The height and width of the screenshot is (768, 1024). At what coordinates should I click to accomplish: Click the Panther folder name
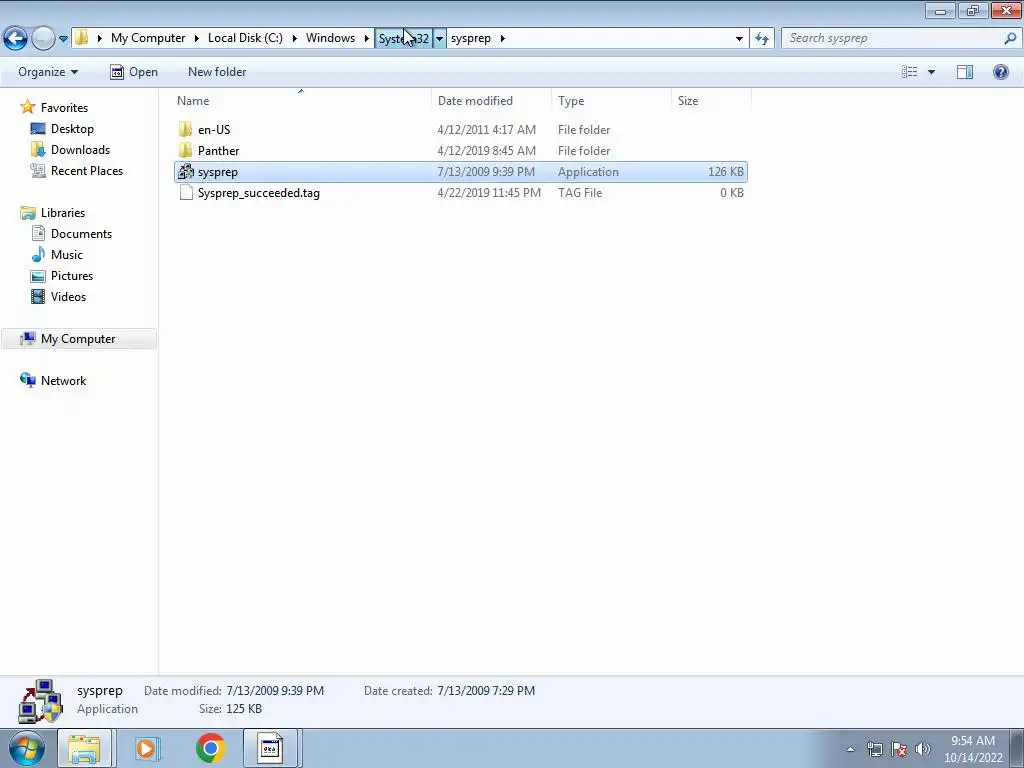(218, 150)
